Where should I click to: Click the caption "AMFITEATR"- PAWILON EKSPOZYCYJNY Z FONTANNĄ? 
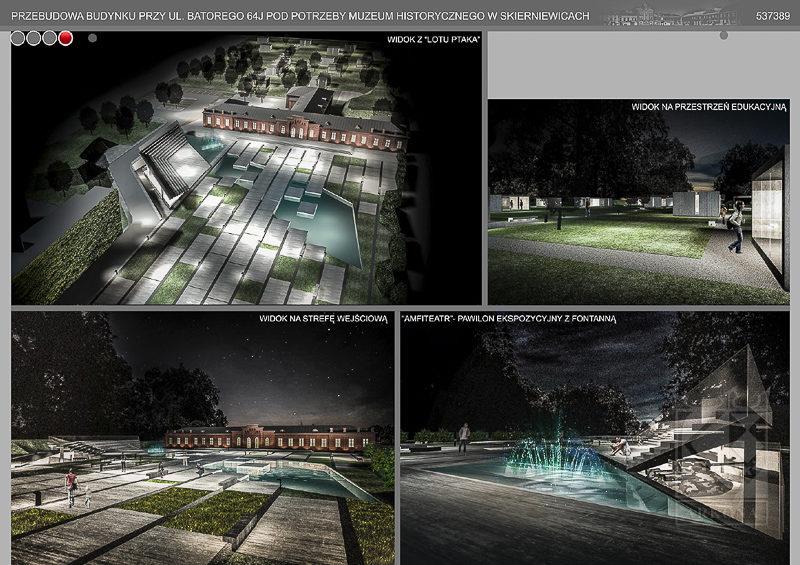509,319
